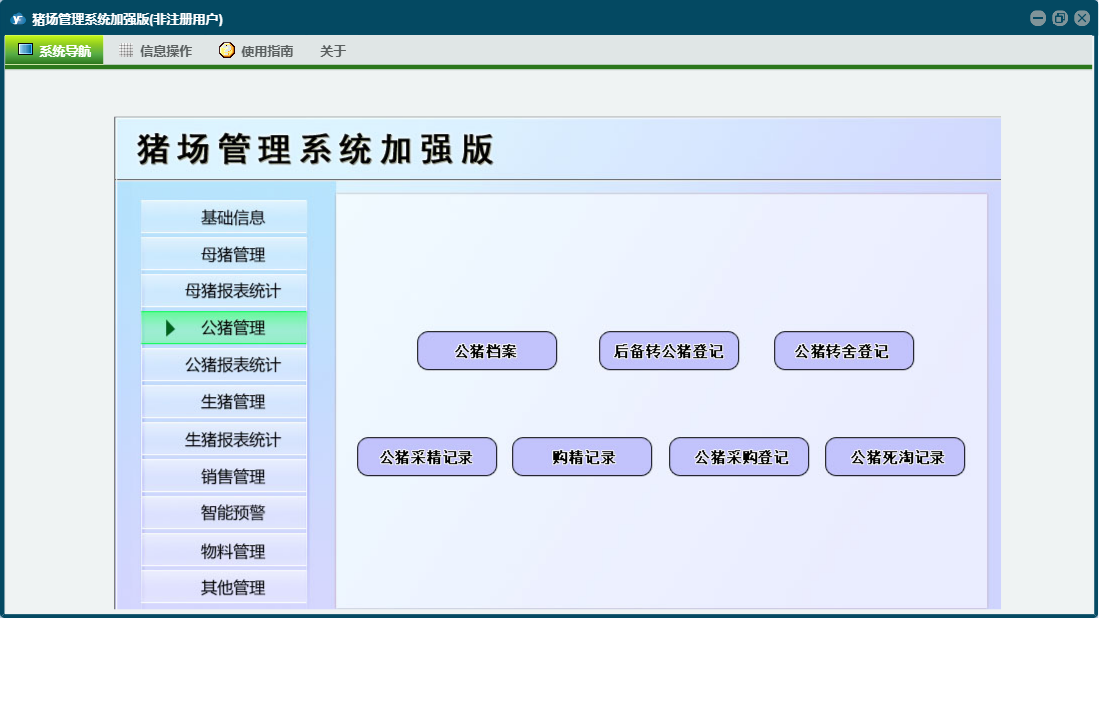Open the 购精记录 page
The height and width of the screenshot is (723, 1099).
pos(581,457)
